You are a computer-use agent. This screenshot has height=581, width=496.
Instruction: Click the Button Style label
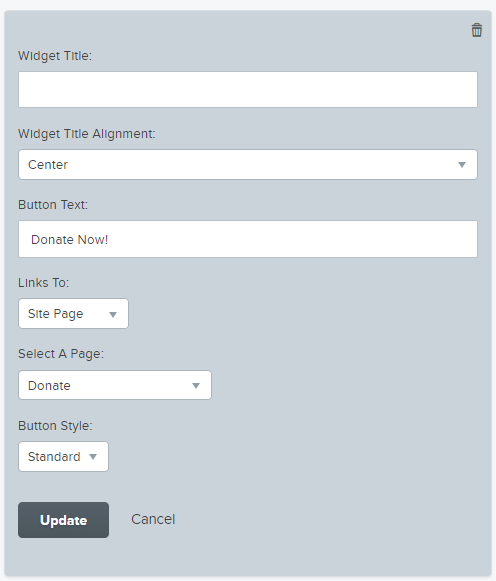click(55, 426)
